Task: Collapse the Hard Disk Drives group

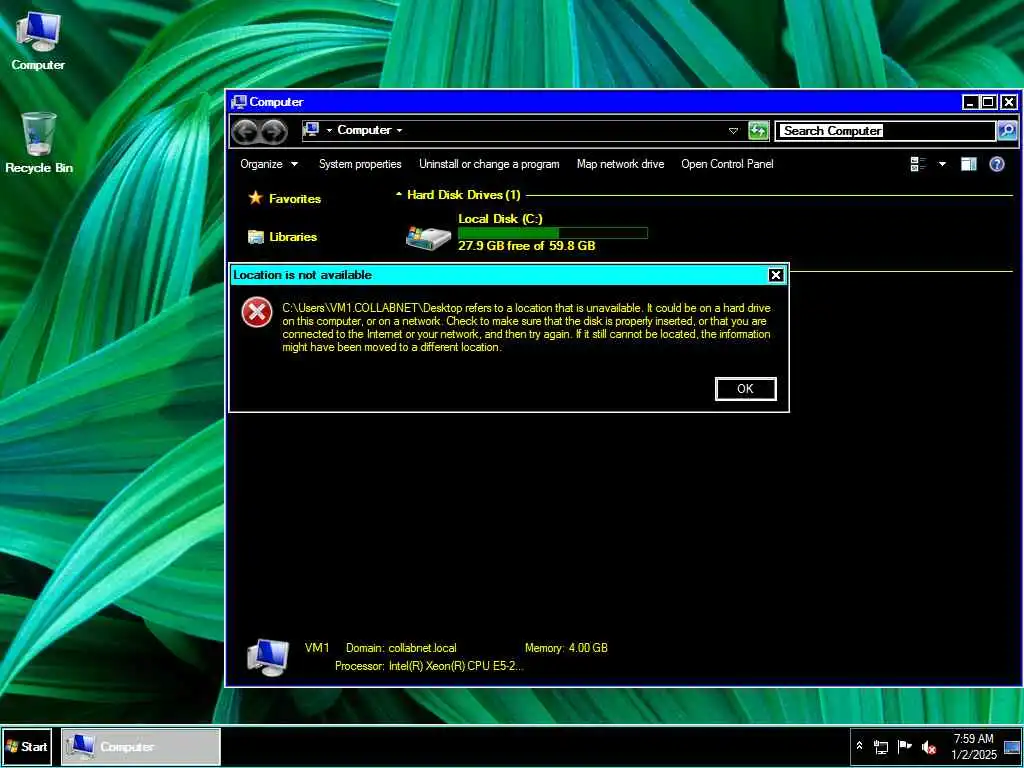Action: pos(398,195)
